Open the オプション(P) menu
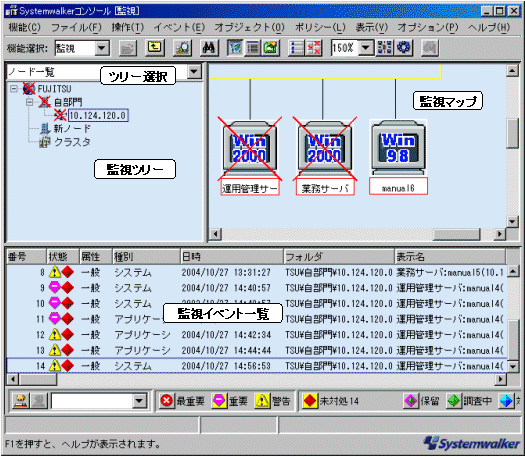This screenshot has width=525, height=457. pyautogui.click(x=428, y=27)
